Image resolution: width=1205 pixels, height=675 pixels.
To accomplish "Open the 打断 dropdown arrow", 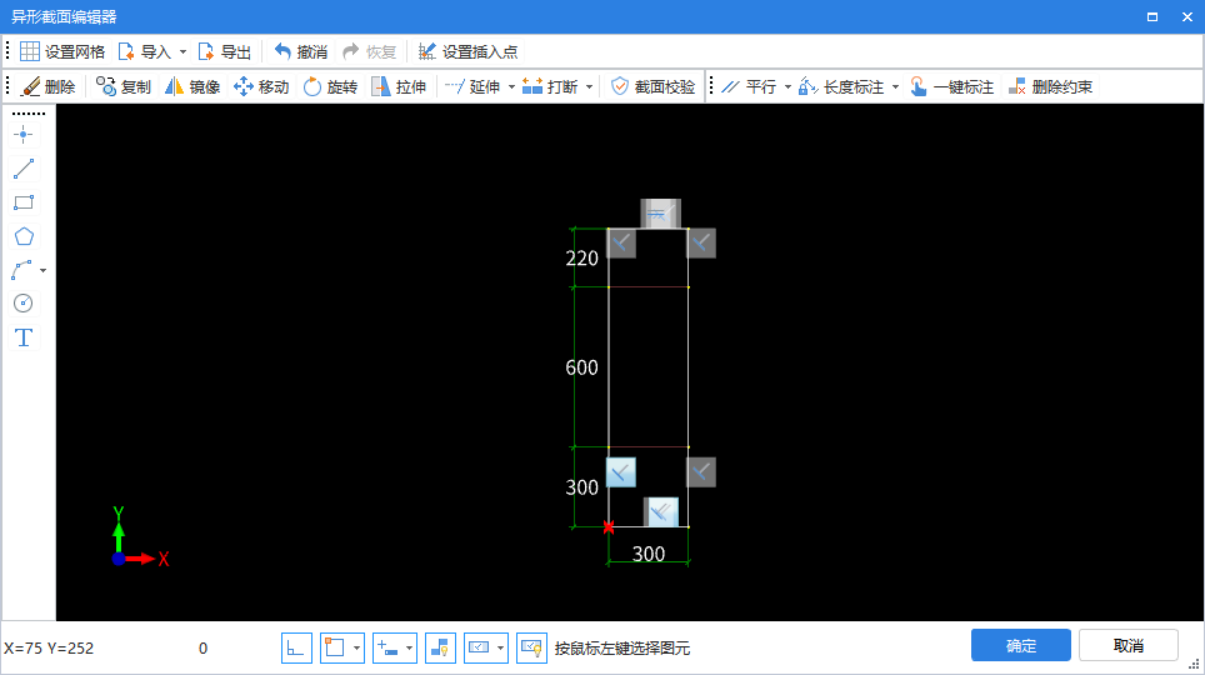I will [589, 87].
